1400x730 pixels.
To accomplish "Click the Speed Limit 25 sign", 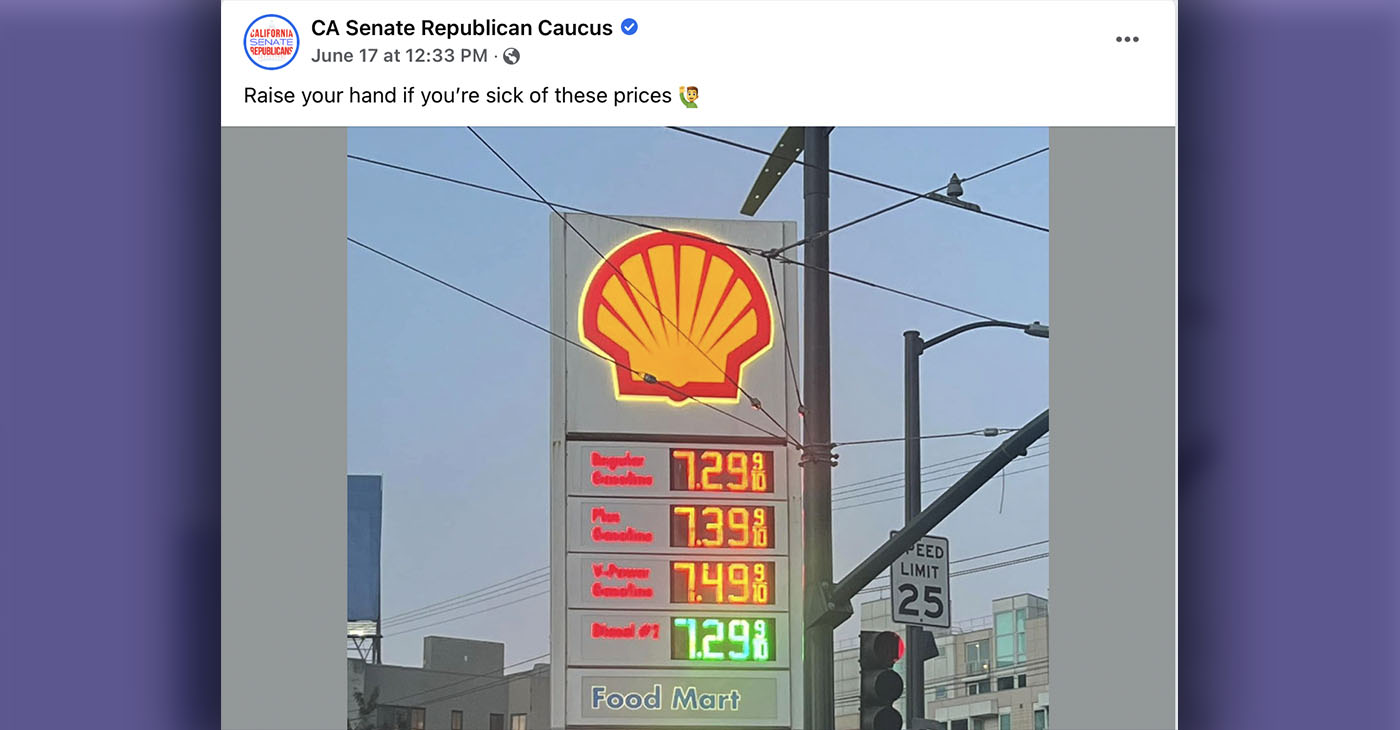I will pos(920,580).
